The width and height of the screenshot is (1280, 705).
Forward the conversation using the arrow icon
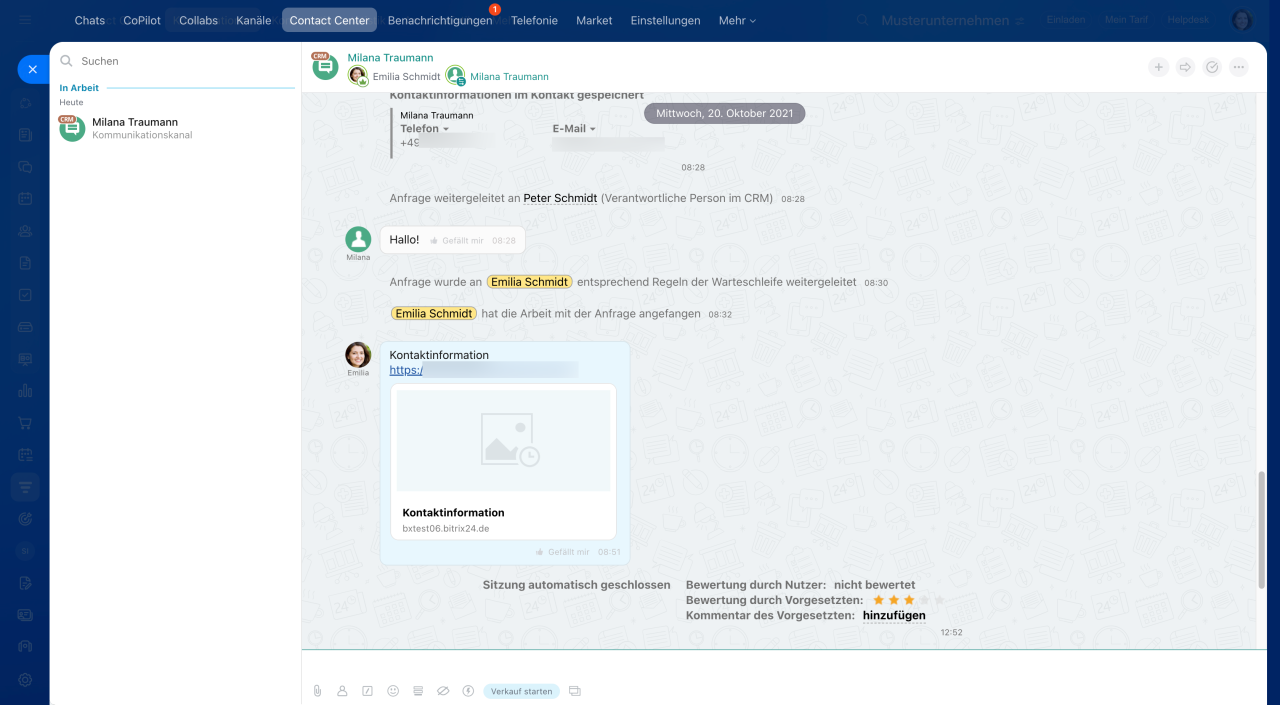click(1185, 67)
